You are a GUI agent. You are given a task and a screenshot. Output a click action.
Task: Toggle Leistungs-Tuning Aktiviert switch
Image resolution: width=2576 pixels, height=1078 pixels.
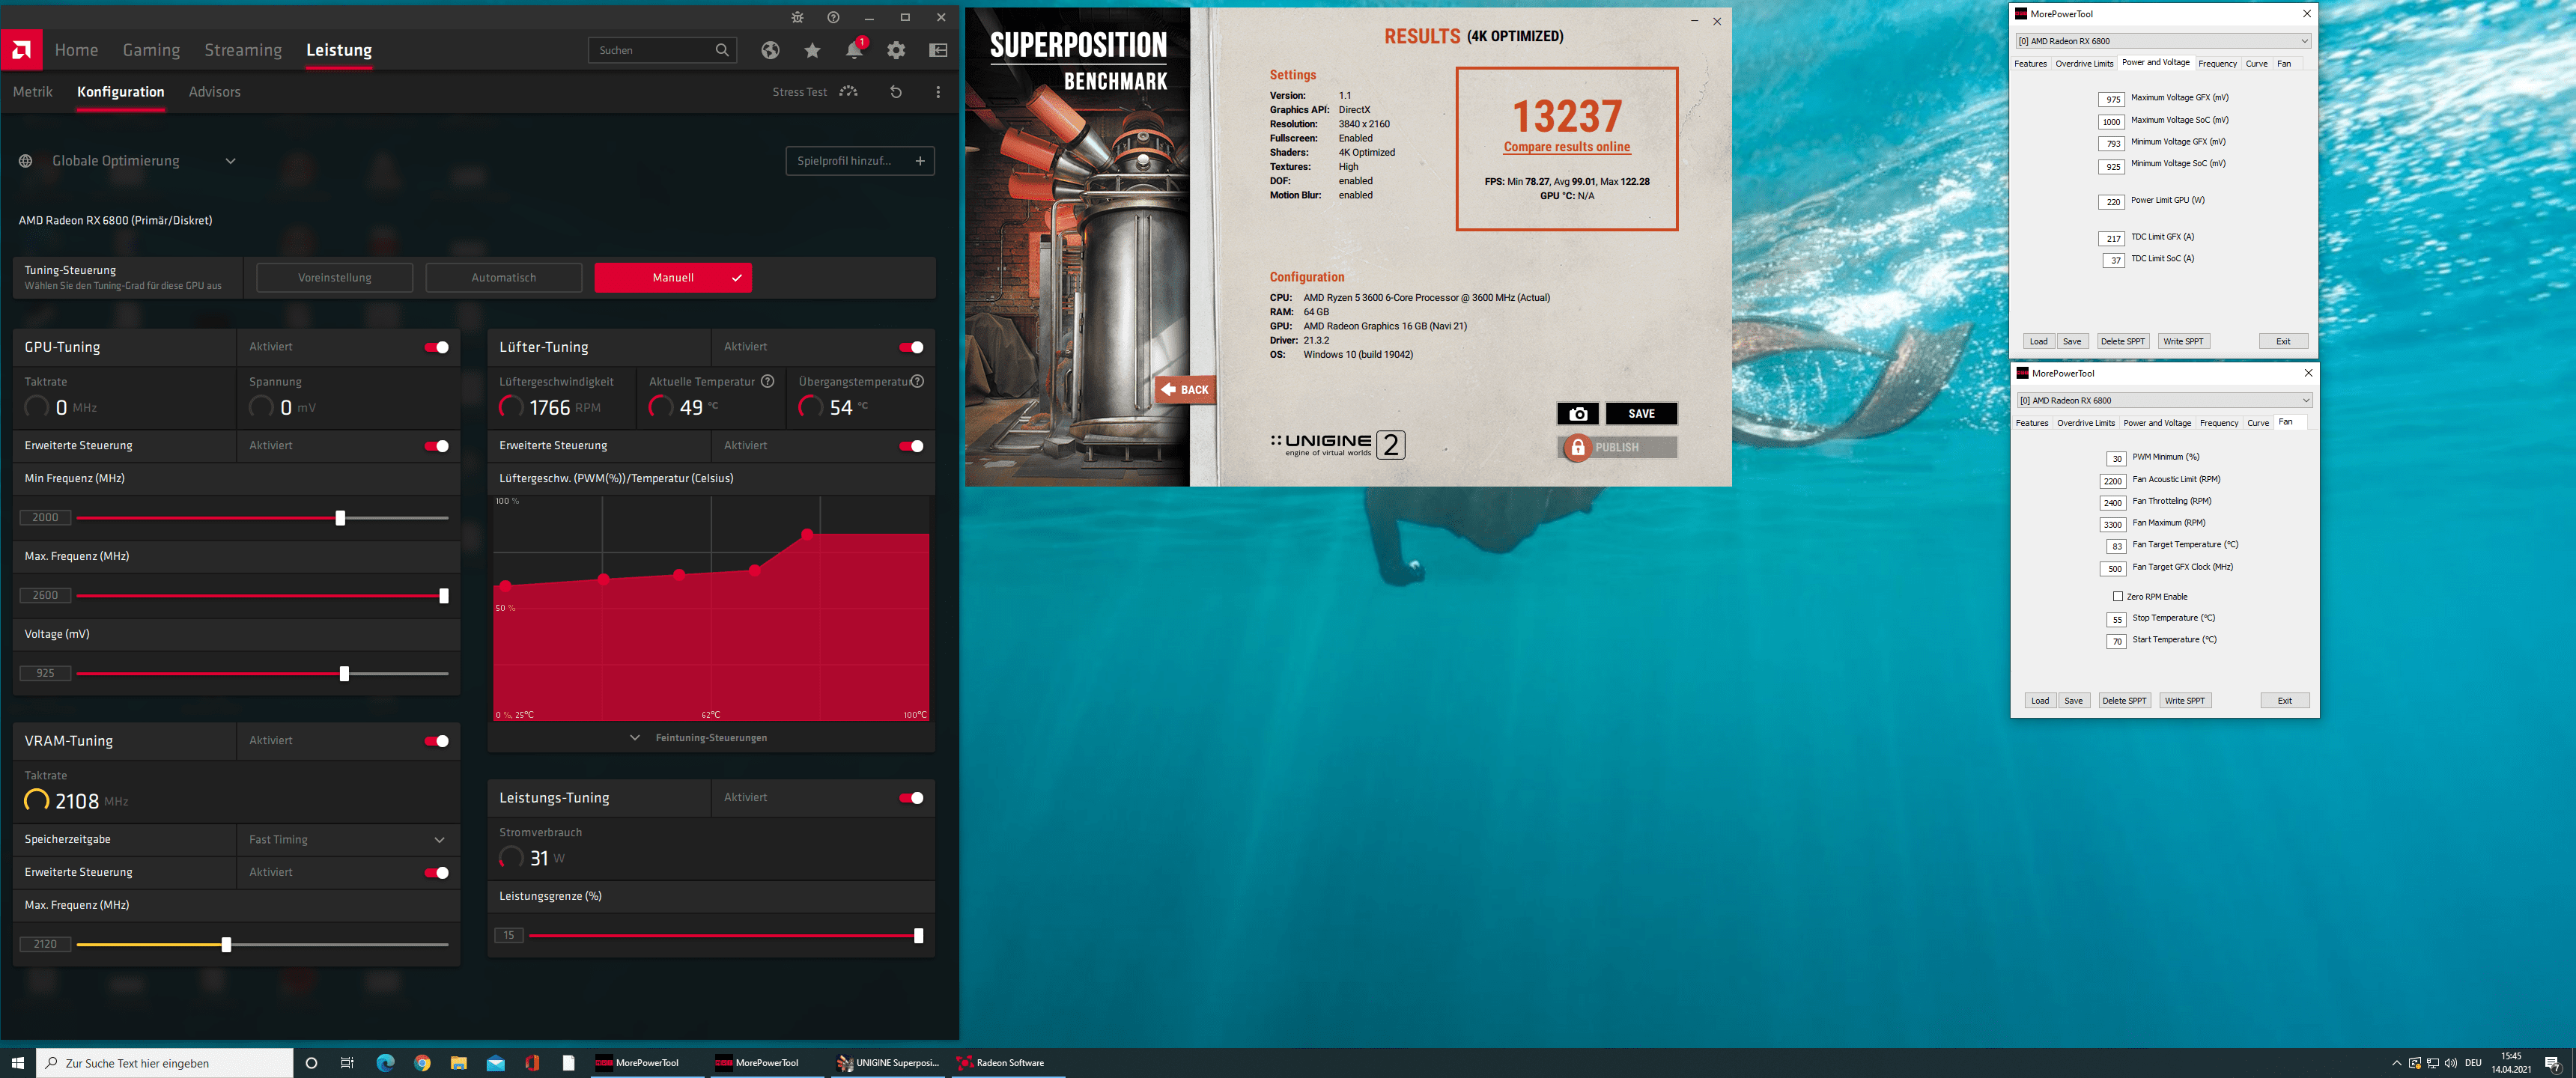pos(911,797)
